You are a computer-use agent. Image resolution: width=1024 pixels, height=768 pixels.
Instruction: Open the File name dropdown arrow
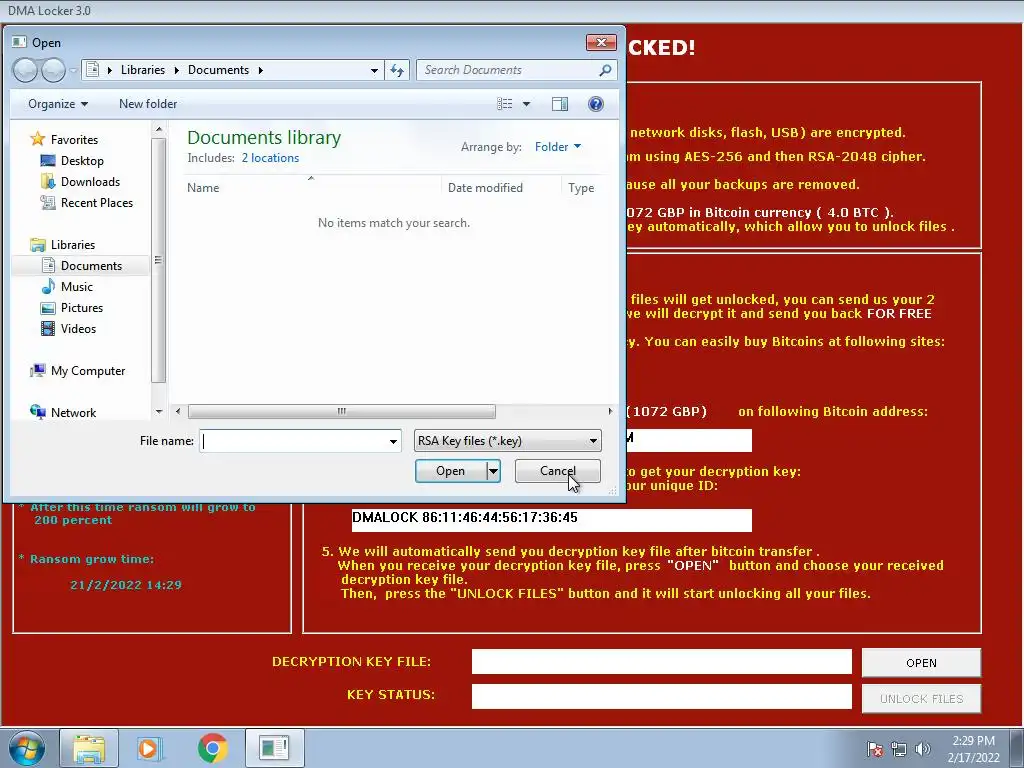[393, 441]
